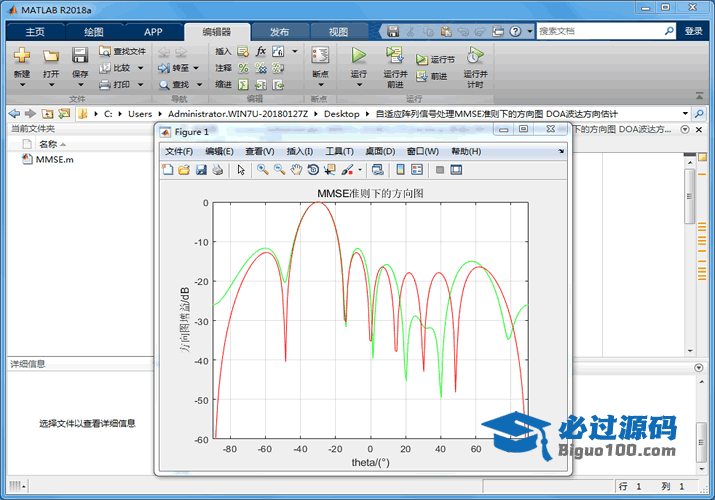715x500 pixels.
Task: Click Hide Plot Tools icon in Figure
Action: tap(440, 170)
